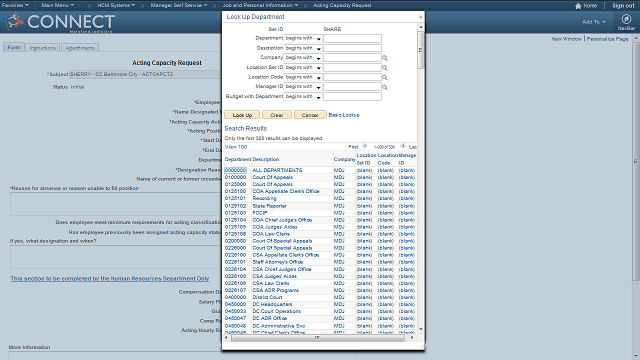Click the Description search input field
Viewport: 640px width, 360px height.
click(352, 48)
